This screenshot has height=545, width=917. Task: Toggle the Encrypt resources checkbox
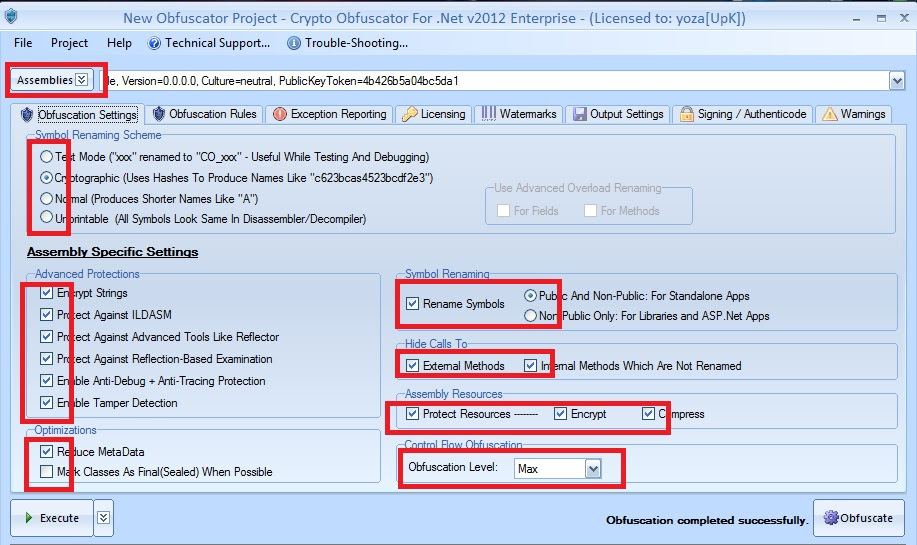click(x=560, y=413)
